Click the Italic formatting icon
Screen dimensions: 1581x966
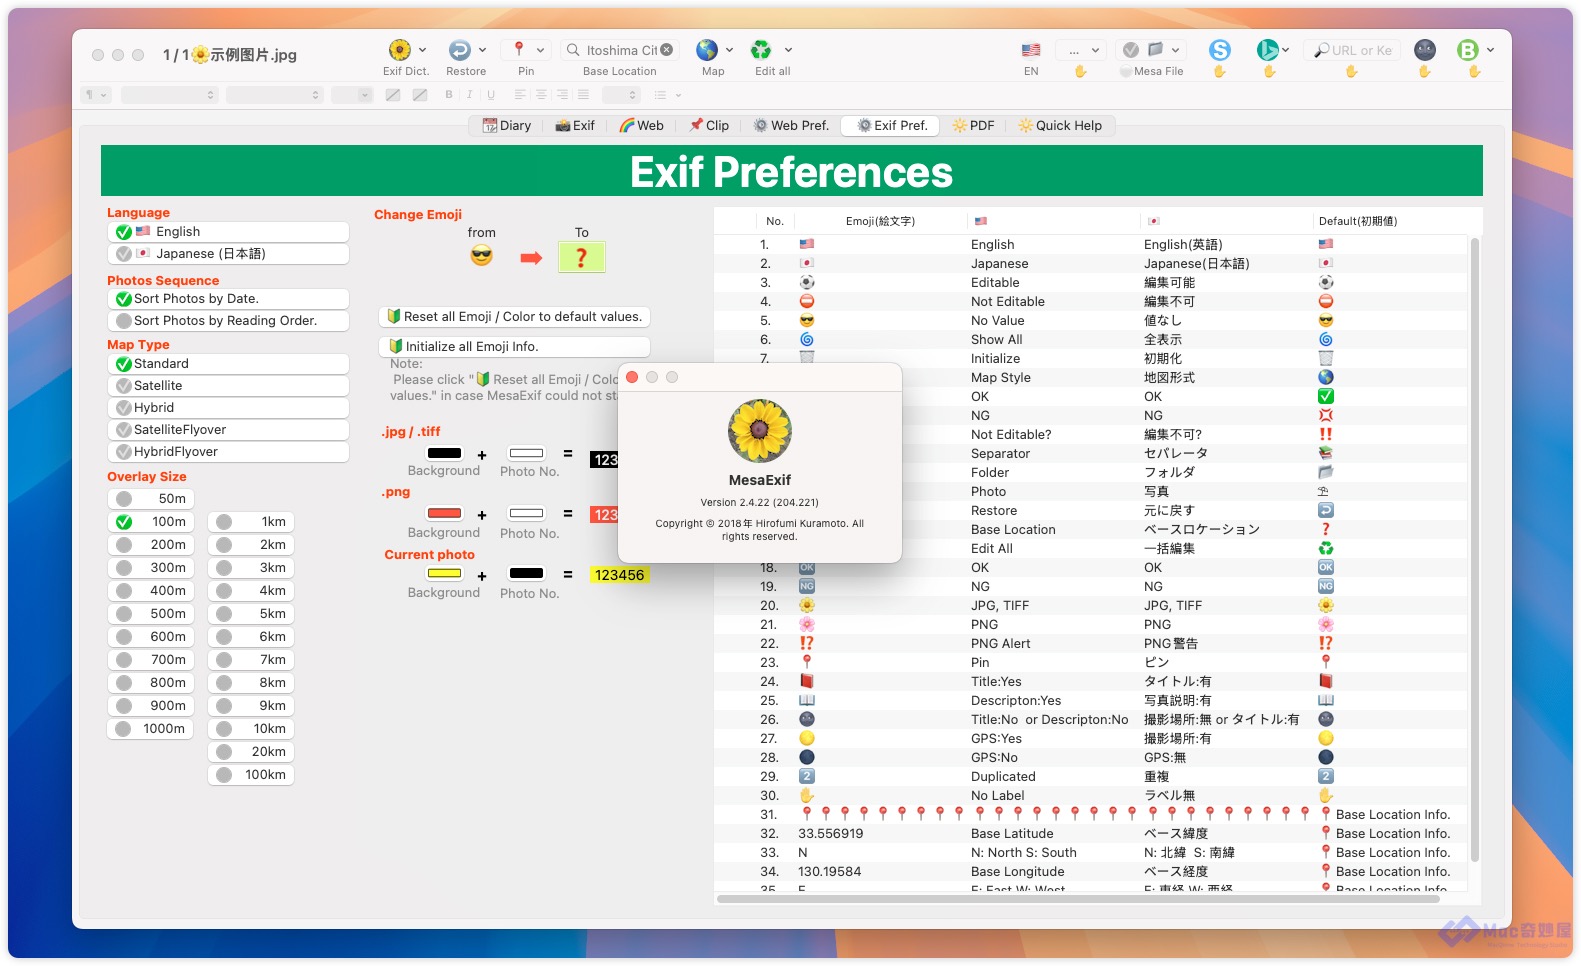coord(470,95)
